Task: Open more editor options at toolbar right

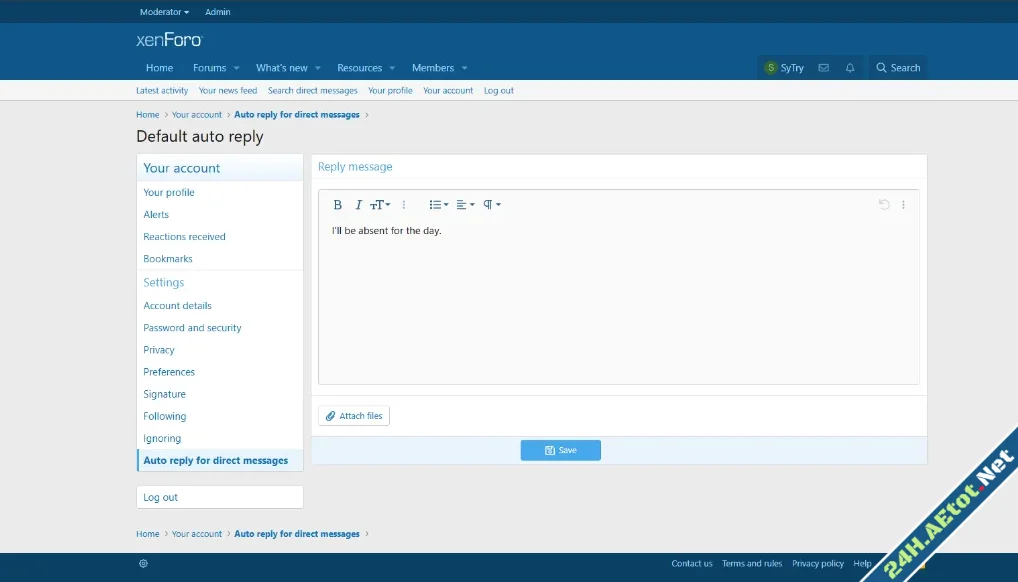Action: [x=903, y=205]
